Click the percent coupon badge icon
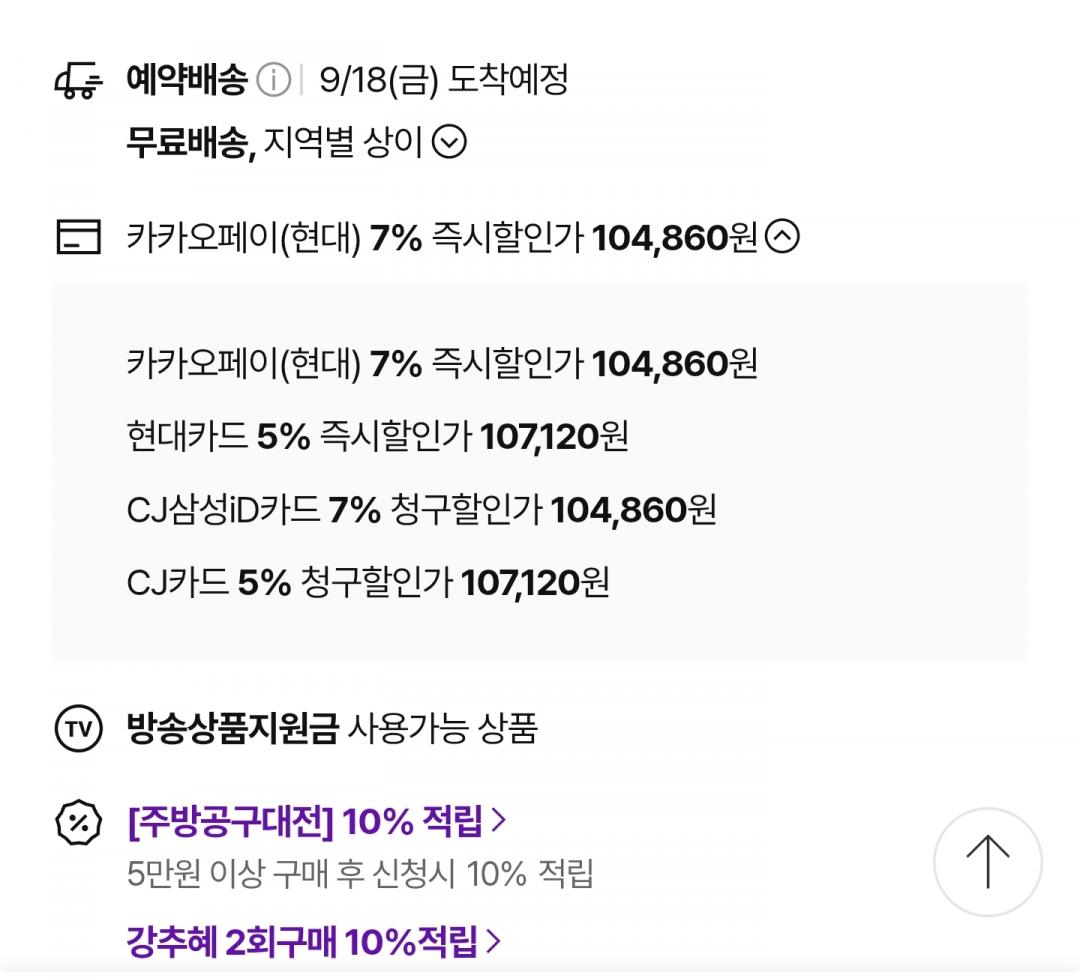This screenshot has width=1080, height=978. [x=79, y=822]
